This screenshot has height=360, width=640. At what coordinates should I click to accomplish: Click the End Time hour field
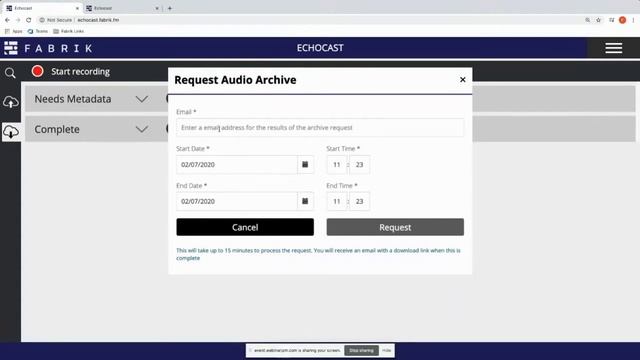click(337, 201)
